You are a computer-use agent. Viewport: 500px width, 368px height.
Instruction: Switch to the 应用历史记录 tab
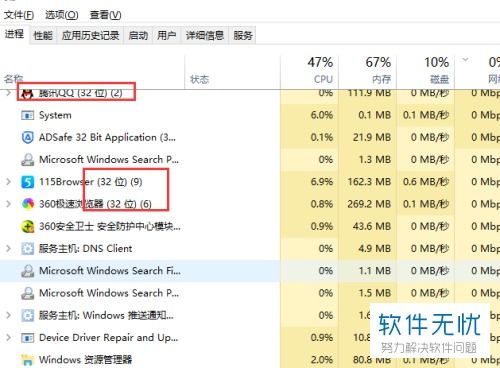pyautogui.click(x=90, y=35)
